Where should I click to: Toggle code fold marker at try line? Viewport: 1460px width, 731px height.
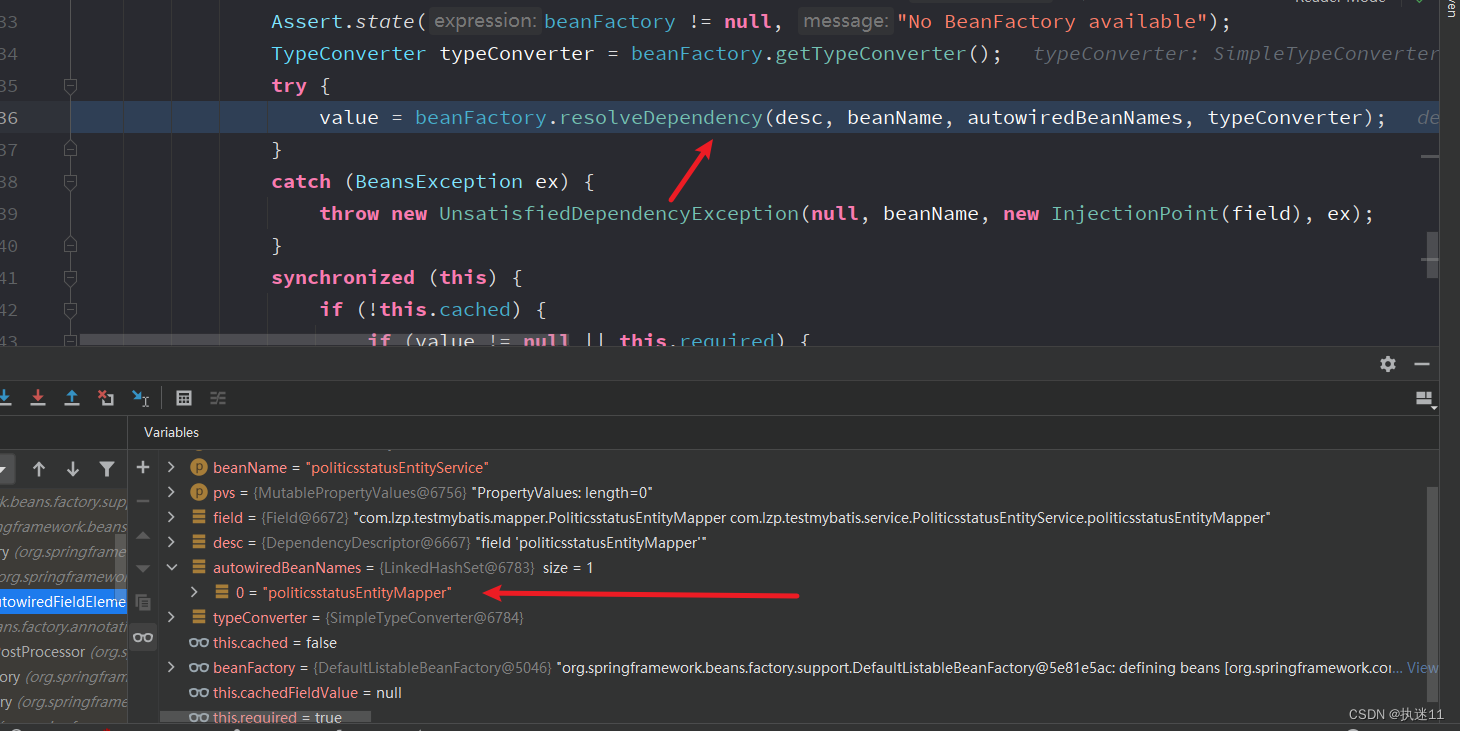70,87
